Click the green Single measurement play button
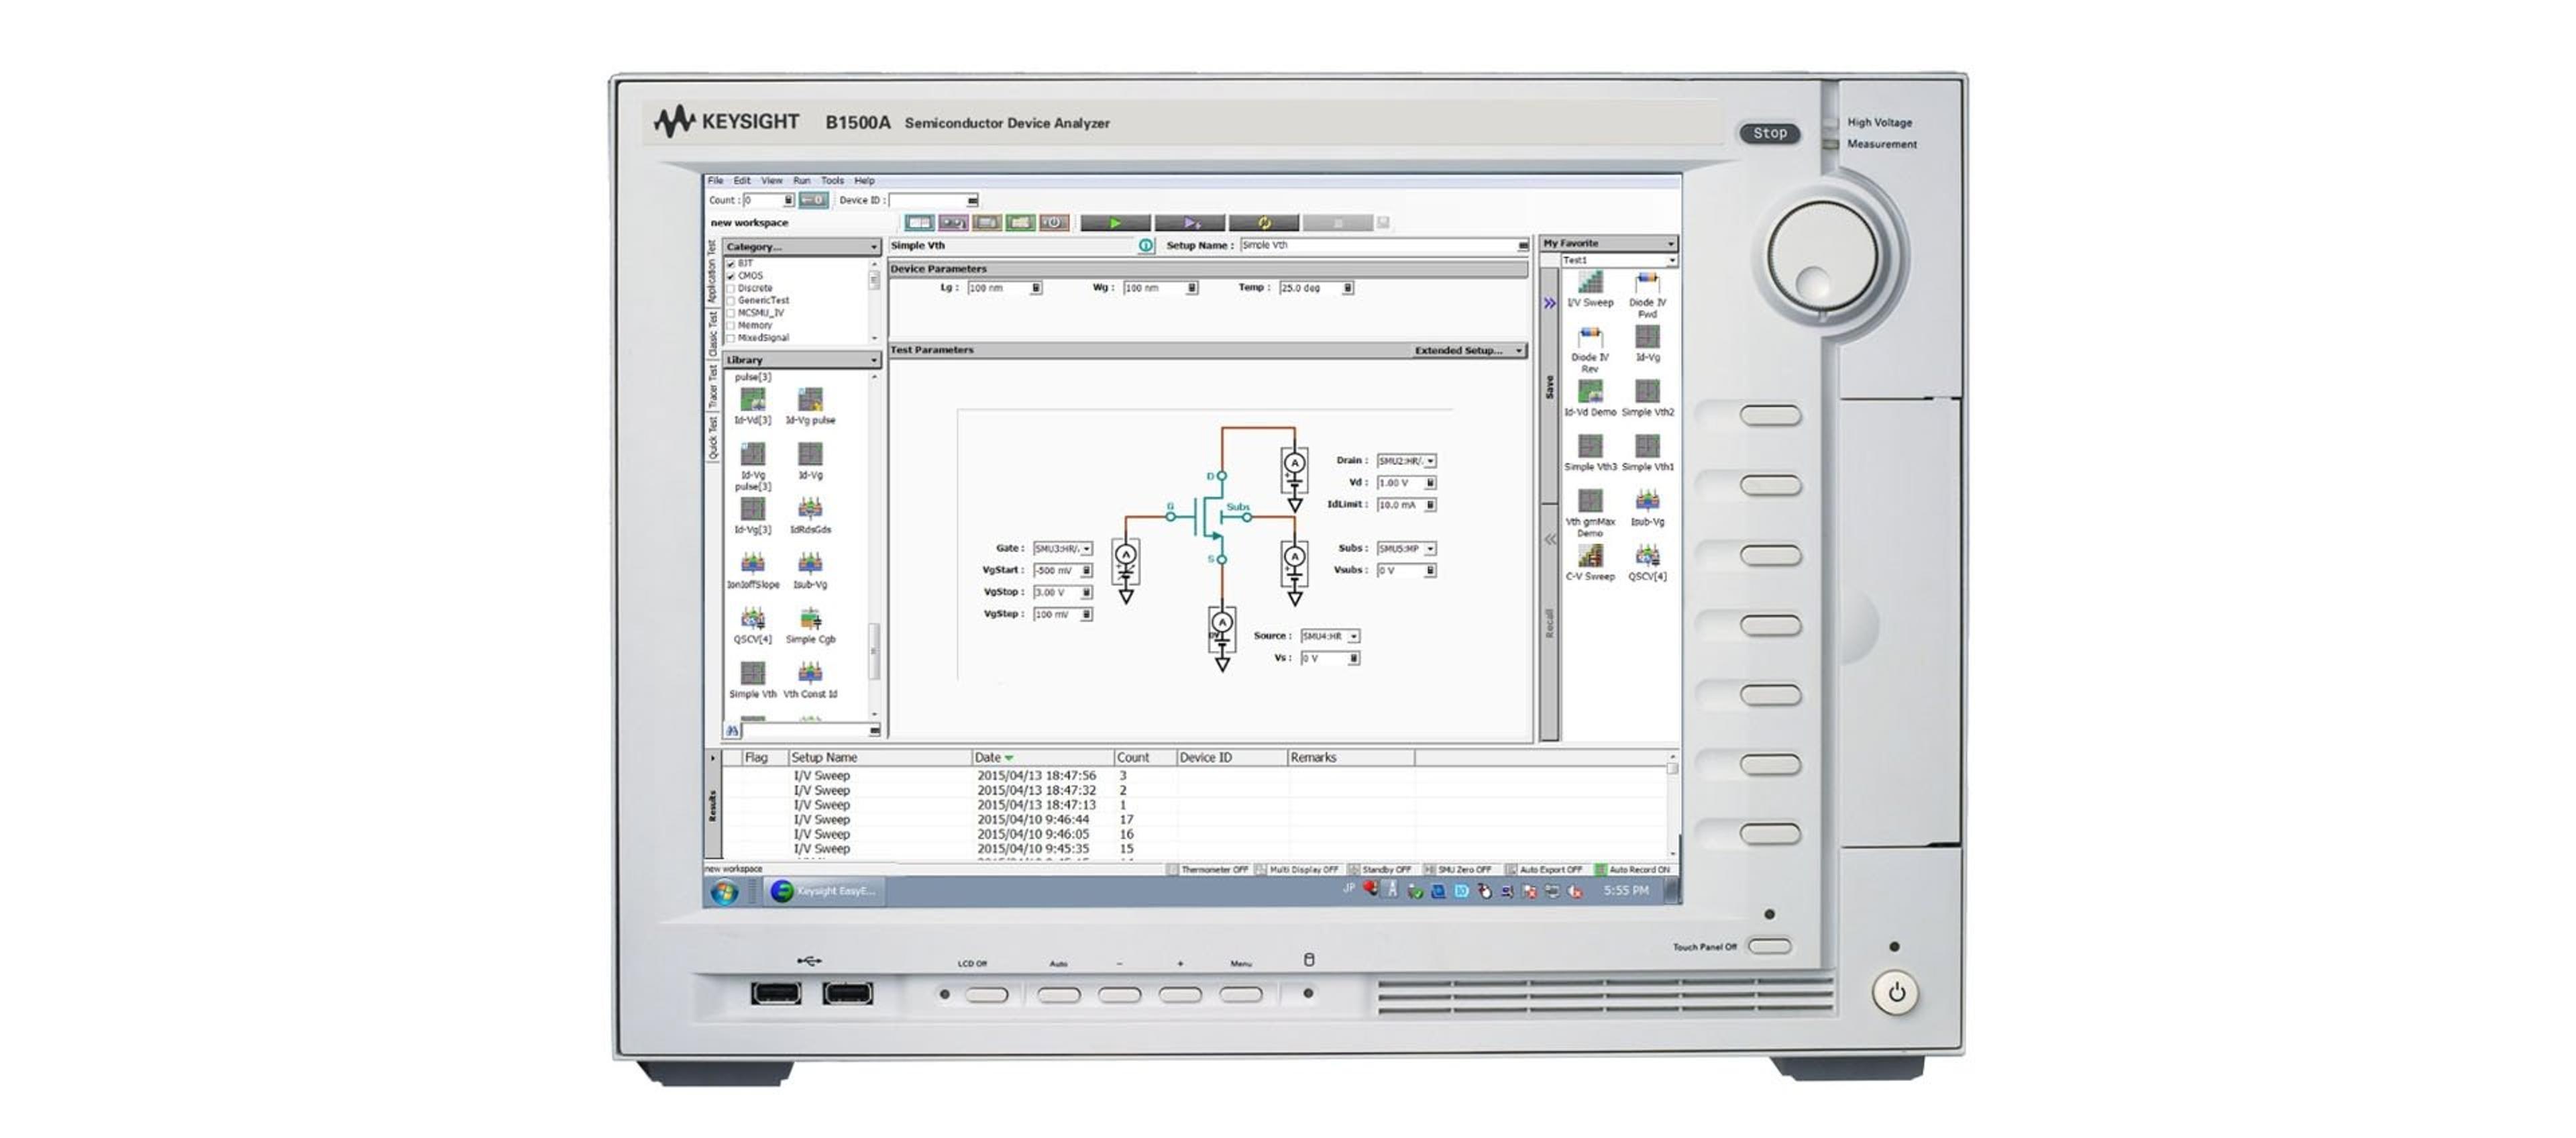 (1115, 223)
